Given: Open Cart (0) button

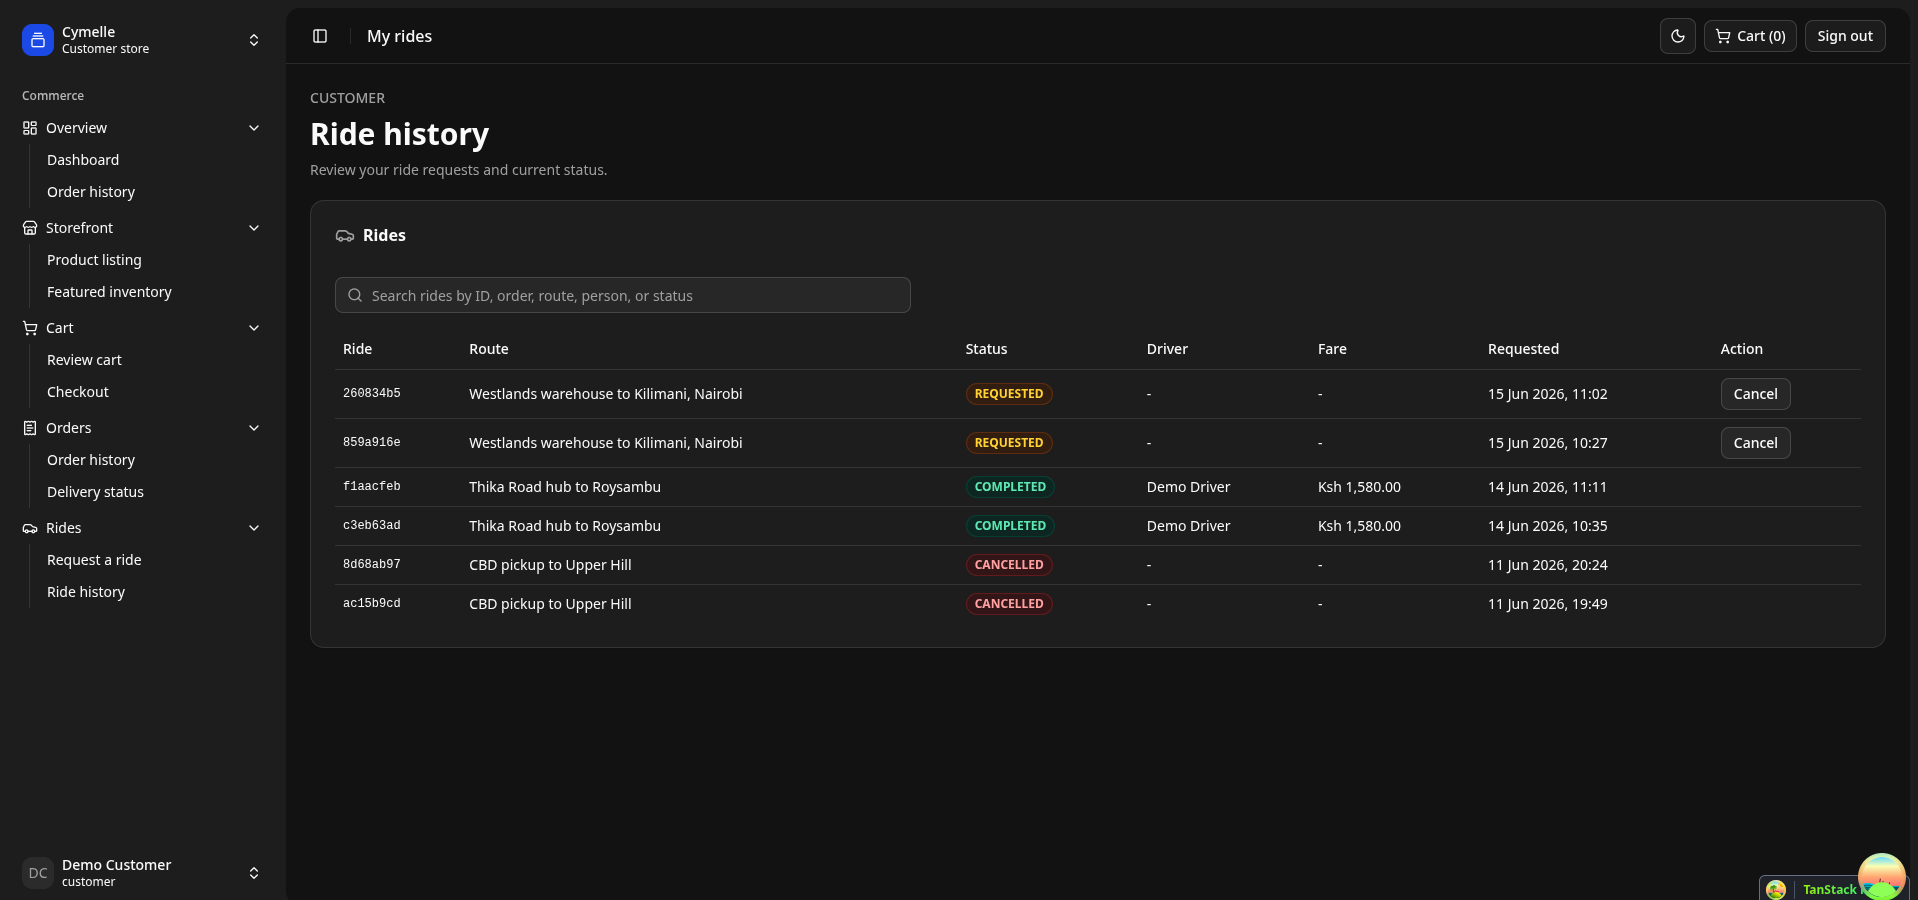Looking at the screenshot, I should click(1750, 36).
